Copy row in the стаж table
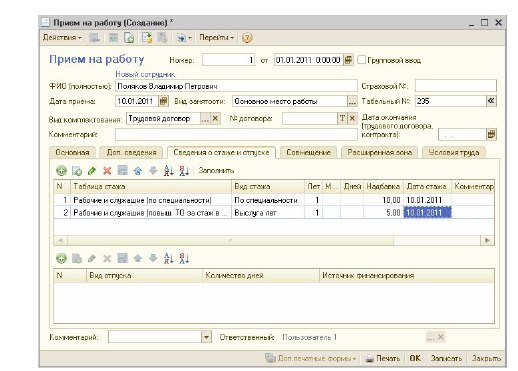This screenshot has width=518, height=371. [77, 171]
